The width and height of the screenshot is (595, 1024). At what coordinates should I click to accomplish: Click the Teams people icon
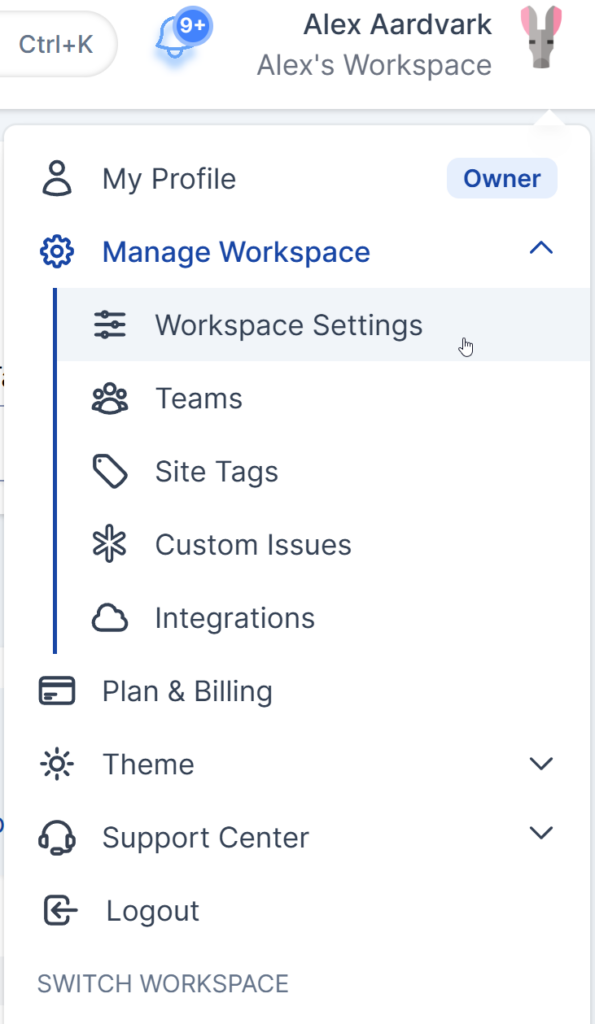point(110,397)
